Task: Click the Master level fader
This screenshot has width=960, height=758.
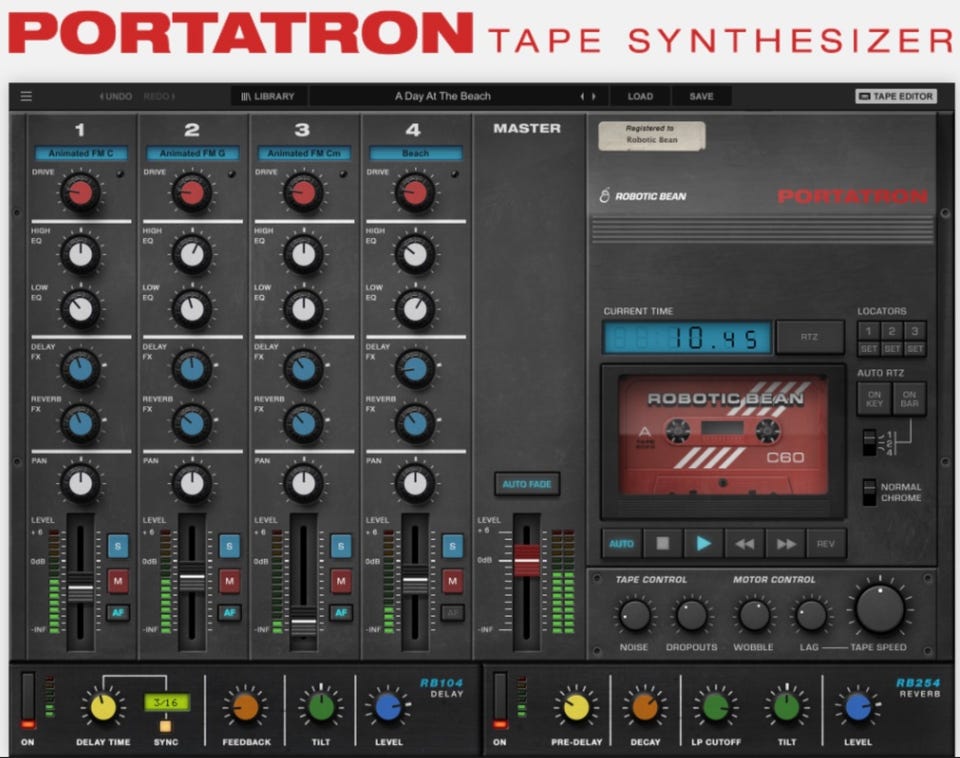Action: point(526,561)
